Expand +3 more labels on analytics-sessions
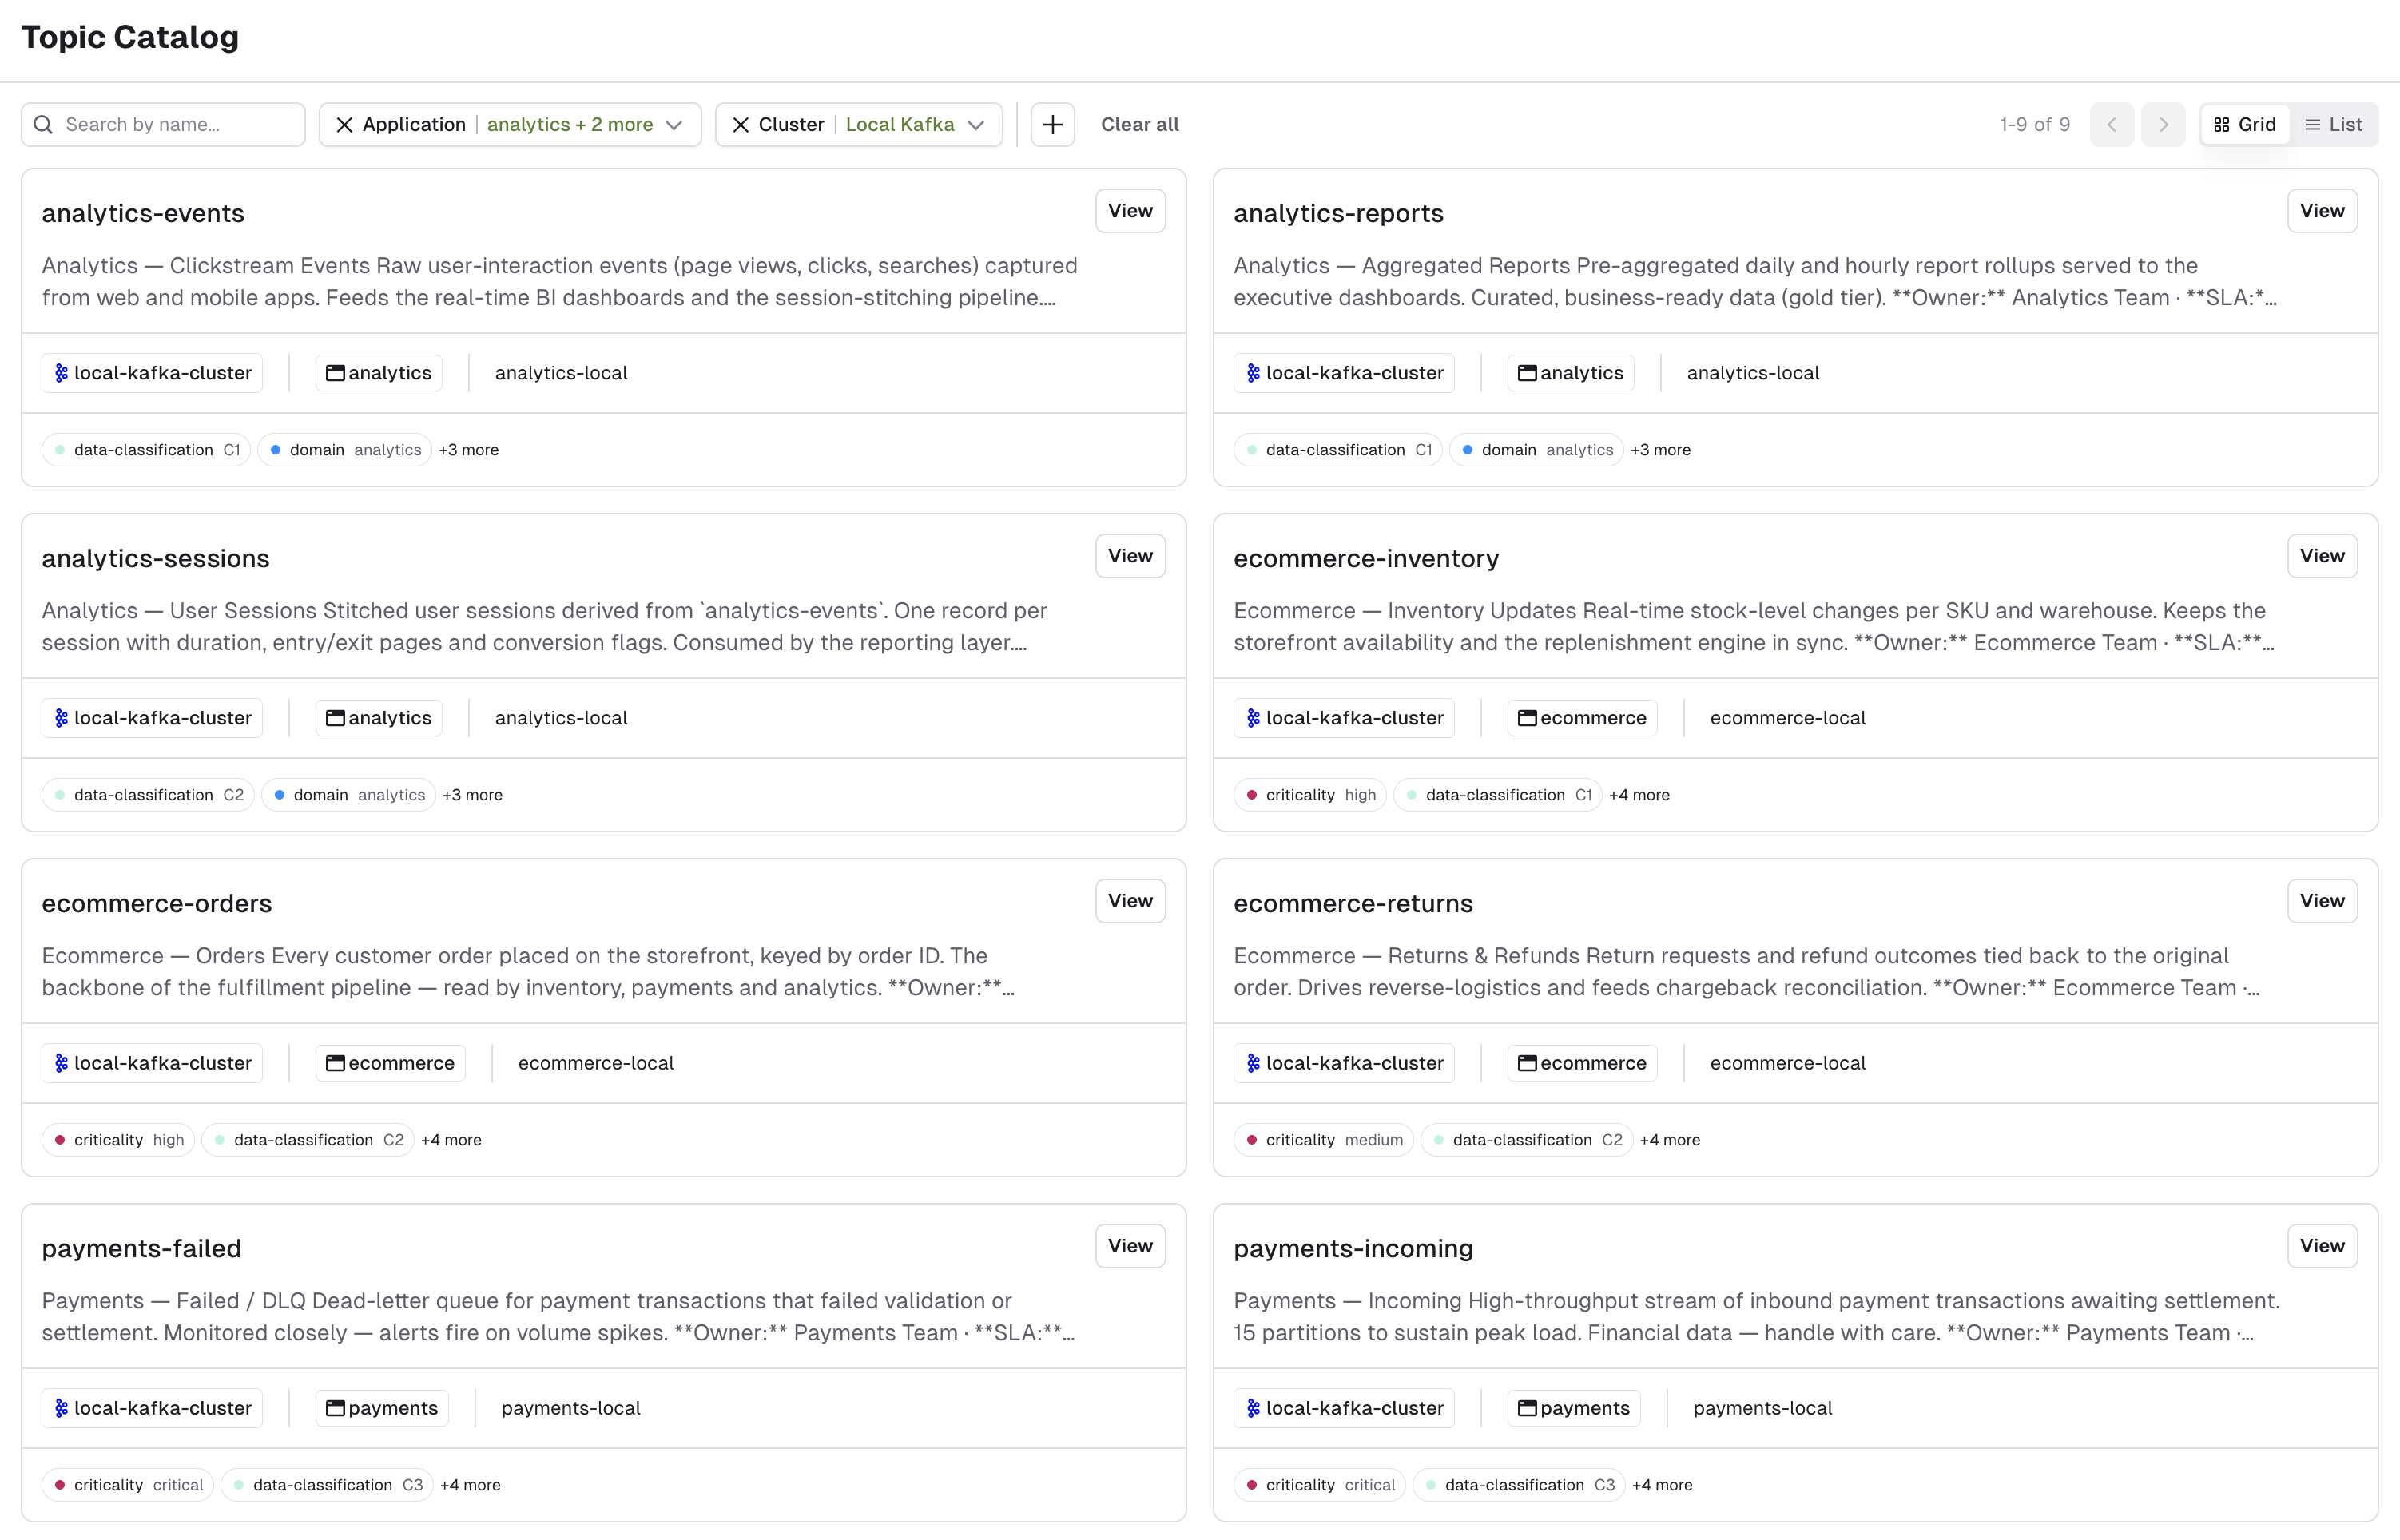Screen dimensions: 2400x1540 [x=473, y=795]
